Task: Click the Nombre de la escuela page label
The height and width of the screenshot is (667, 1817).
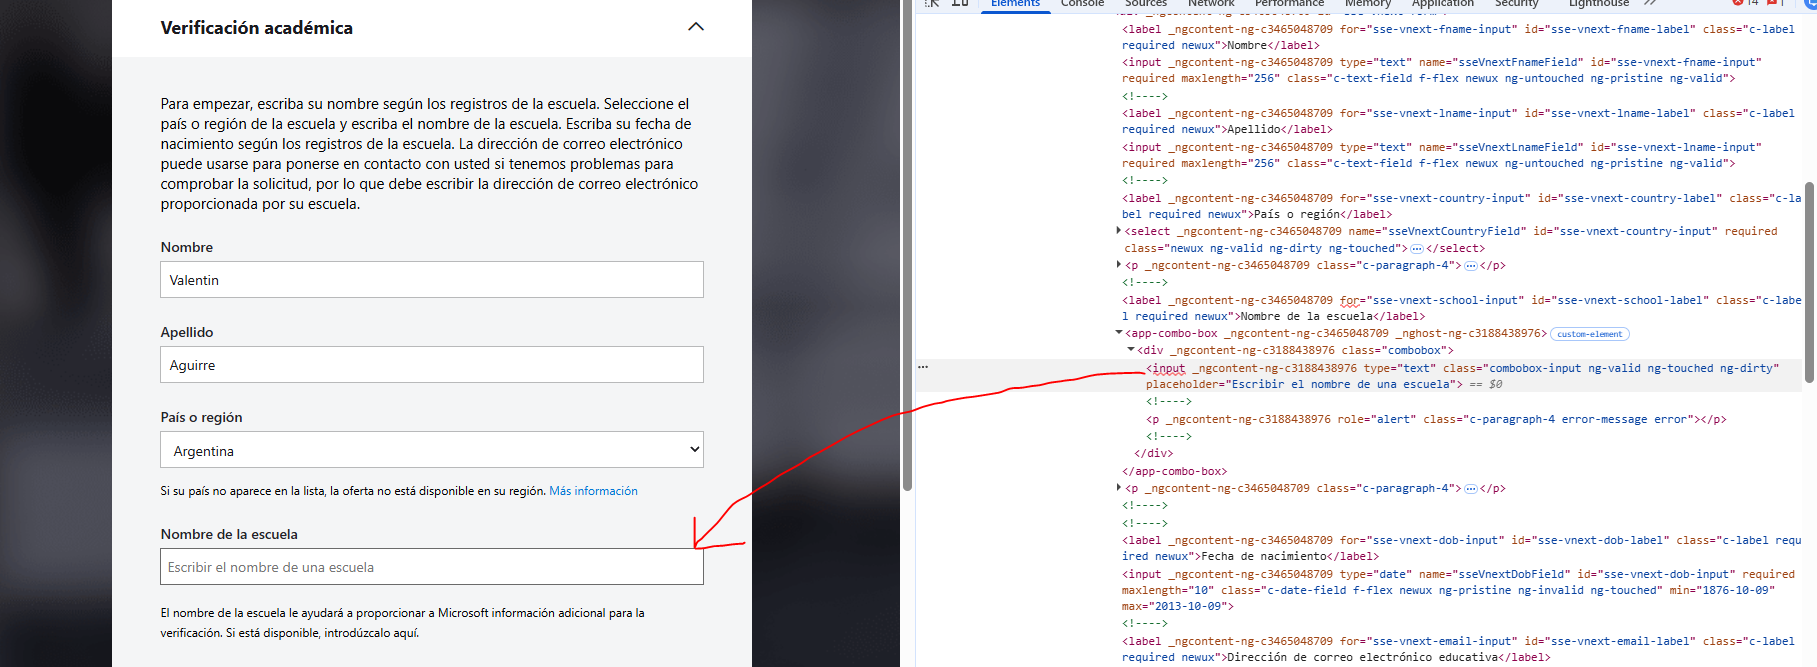Action: point(229,534)
